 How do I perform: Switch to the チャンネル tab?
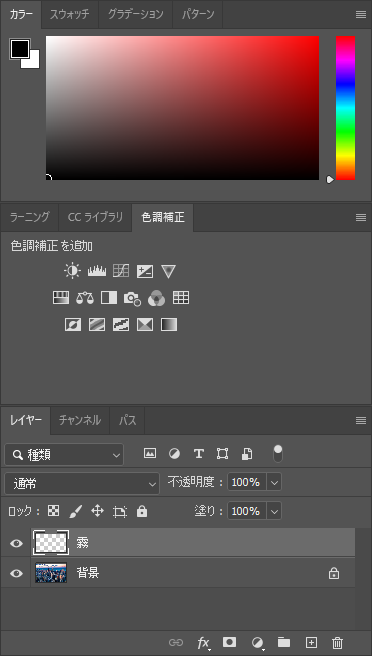pos(80,420)
